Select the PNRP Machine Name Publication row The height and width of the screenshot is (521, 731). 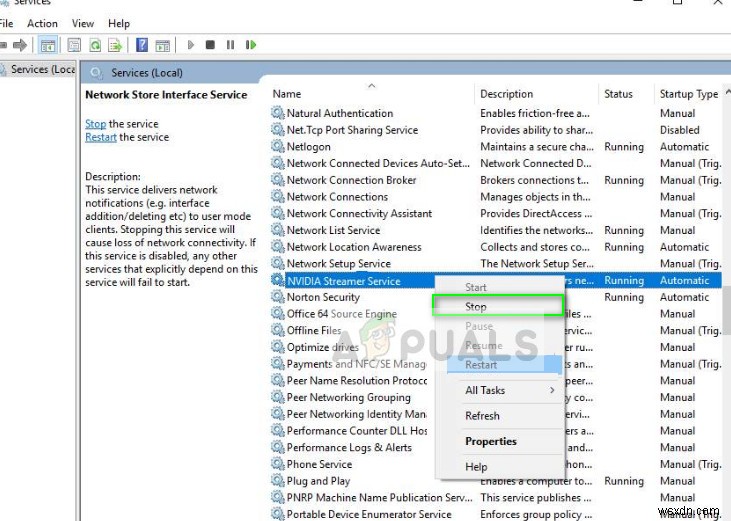coord(496,497)
